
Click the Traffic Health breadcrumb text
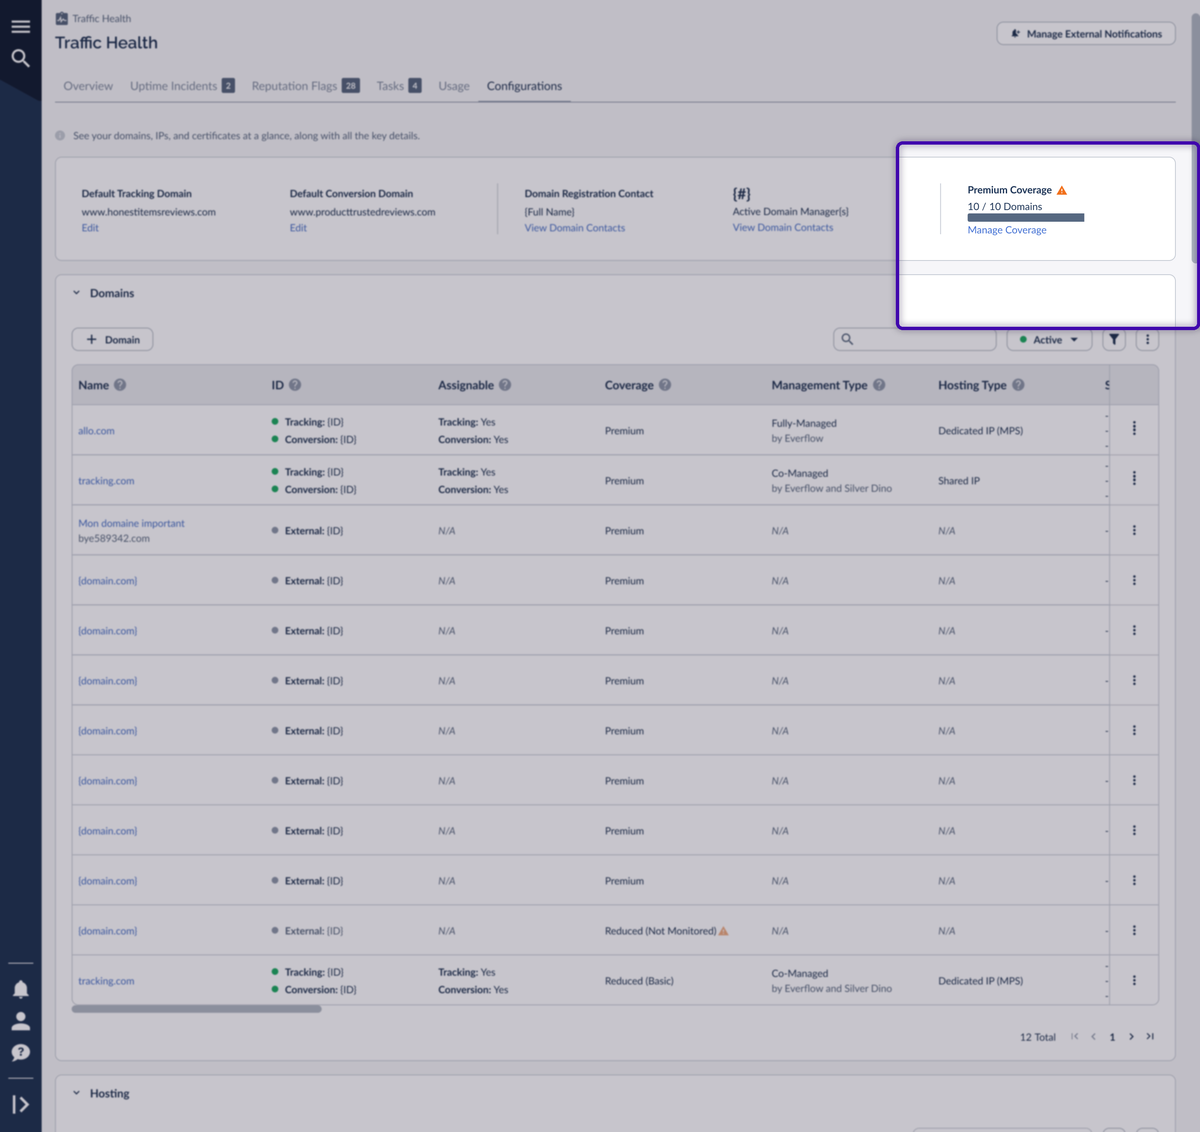[101, 18]
